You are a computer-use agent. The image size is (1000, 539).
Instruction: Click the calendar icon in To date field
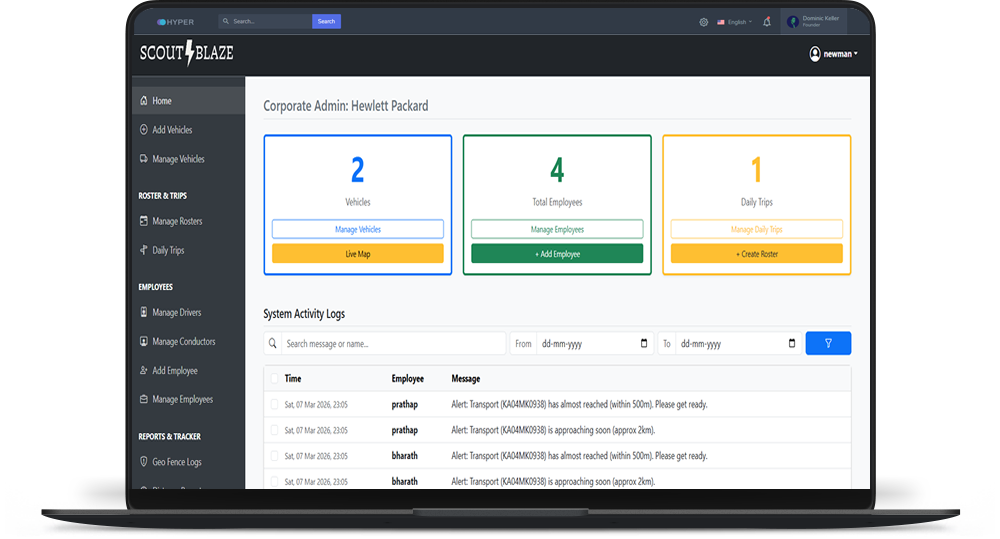coord(792,344)
